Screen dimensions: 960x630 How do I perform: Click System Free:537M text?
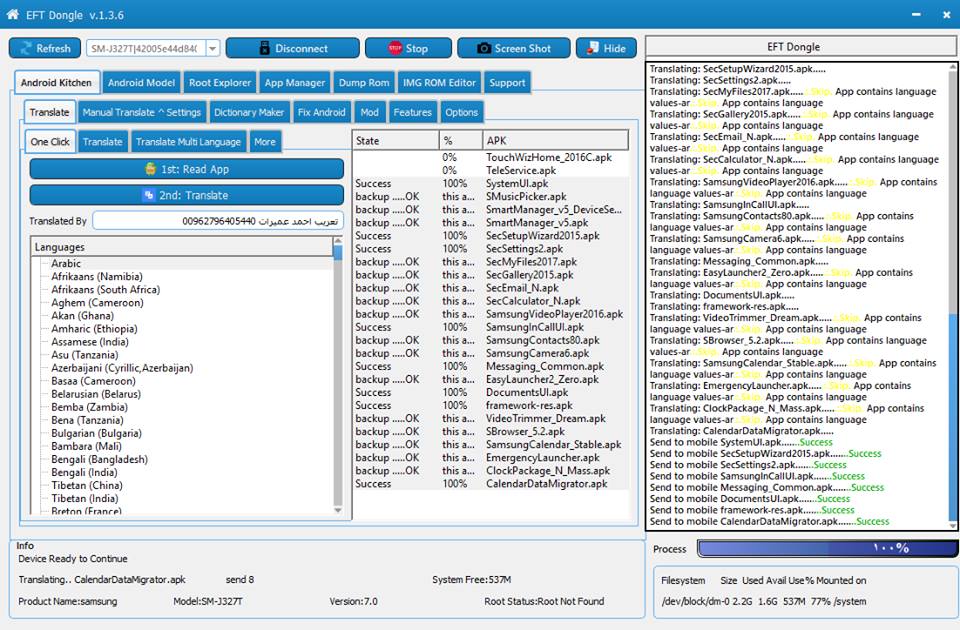pyautogui.click(x=471, y=580)
